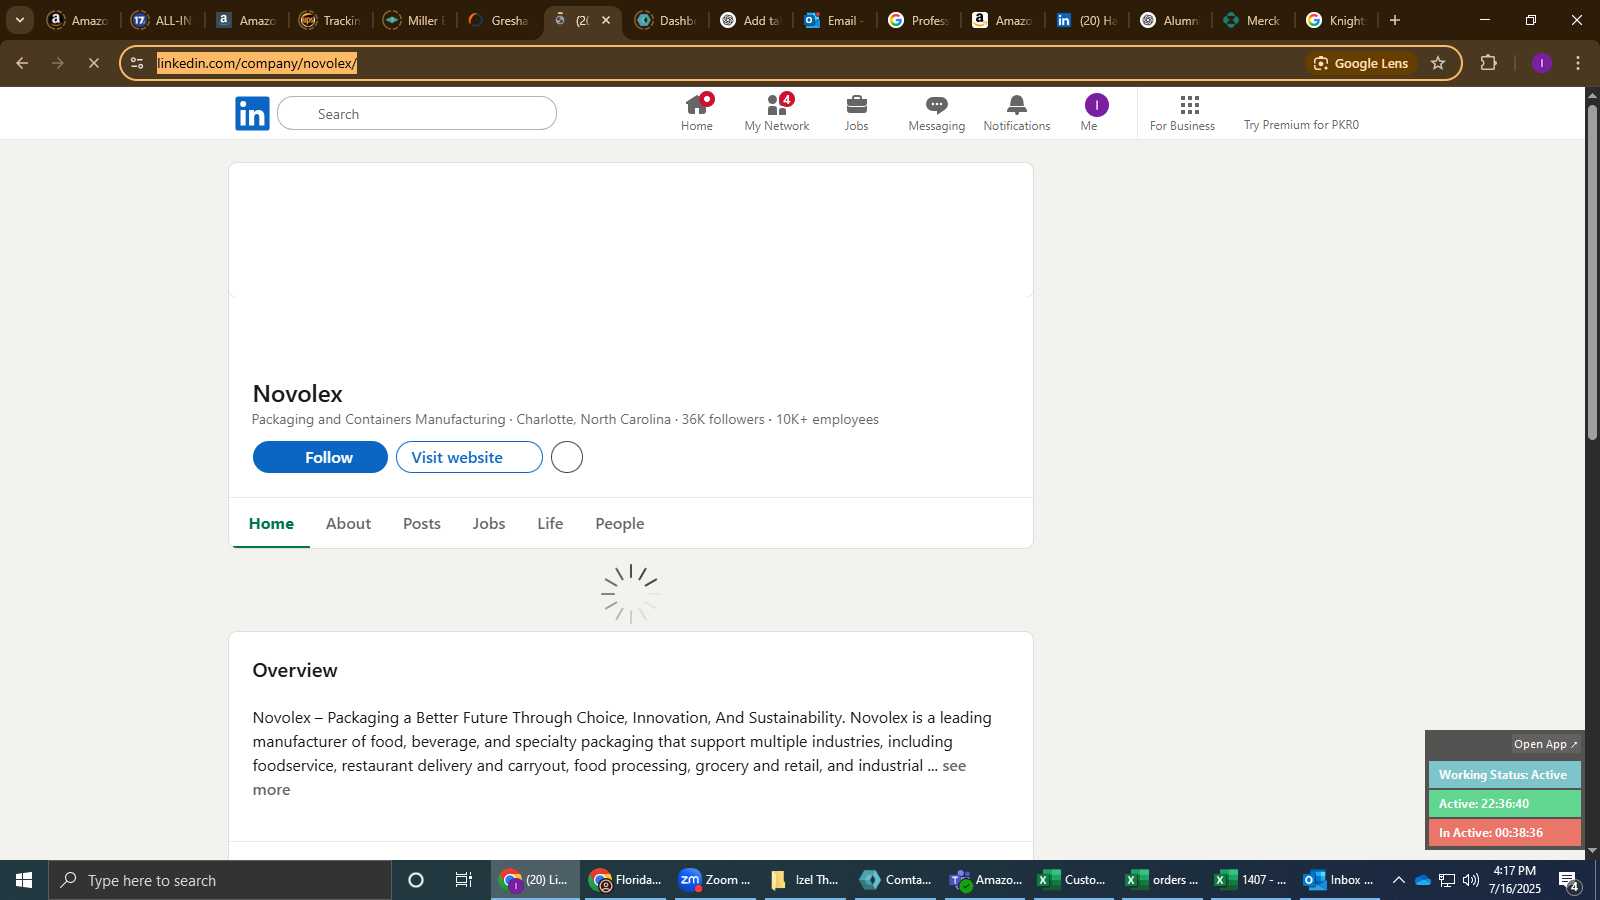
Task: Click the taskbar search box
Action: pyautogui.click(x=220, y=880)
